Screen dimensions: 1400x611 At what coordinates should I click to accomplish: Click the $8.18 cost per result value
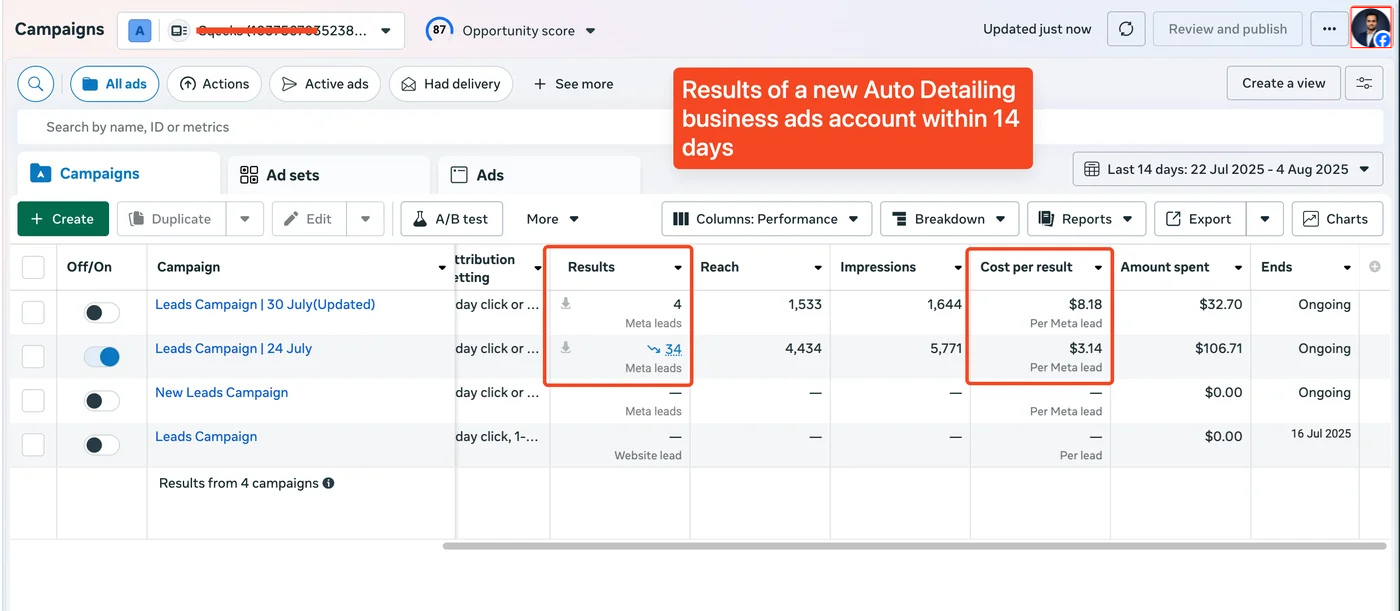coord(1085,304)
